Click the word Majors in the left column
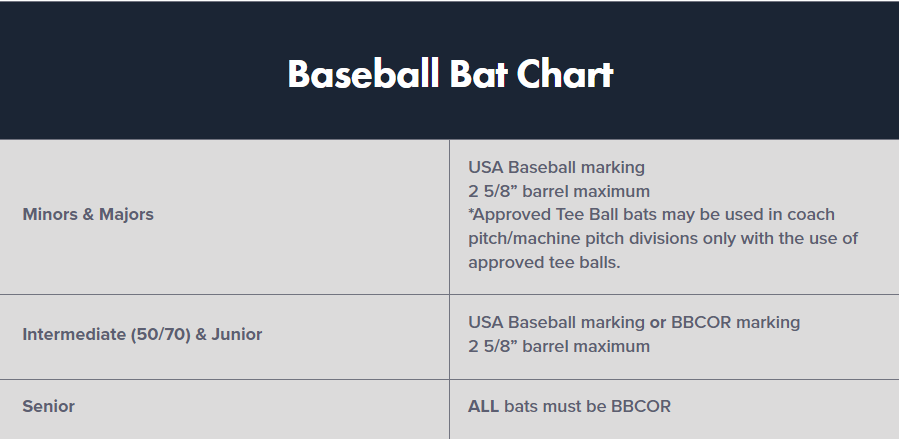 (x=126, y=214)
